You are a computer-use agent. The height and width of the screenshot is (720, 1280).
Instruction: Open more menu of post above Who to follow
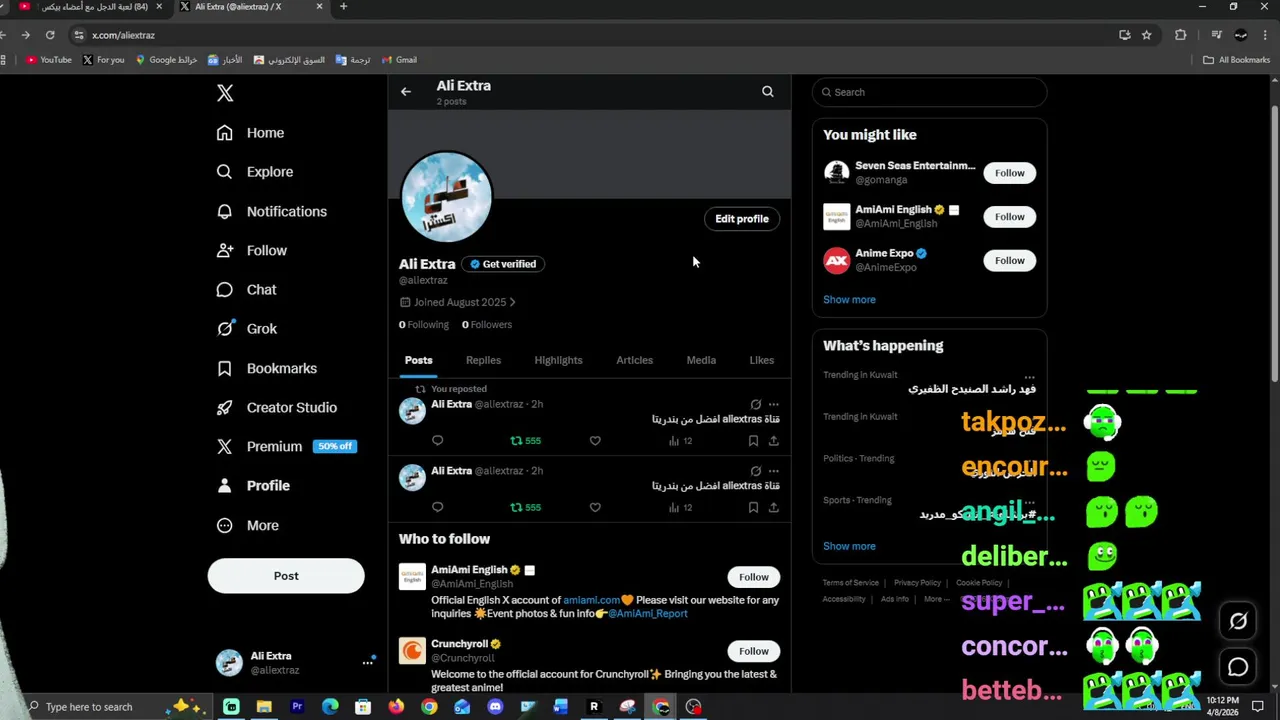click(774, 471)
